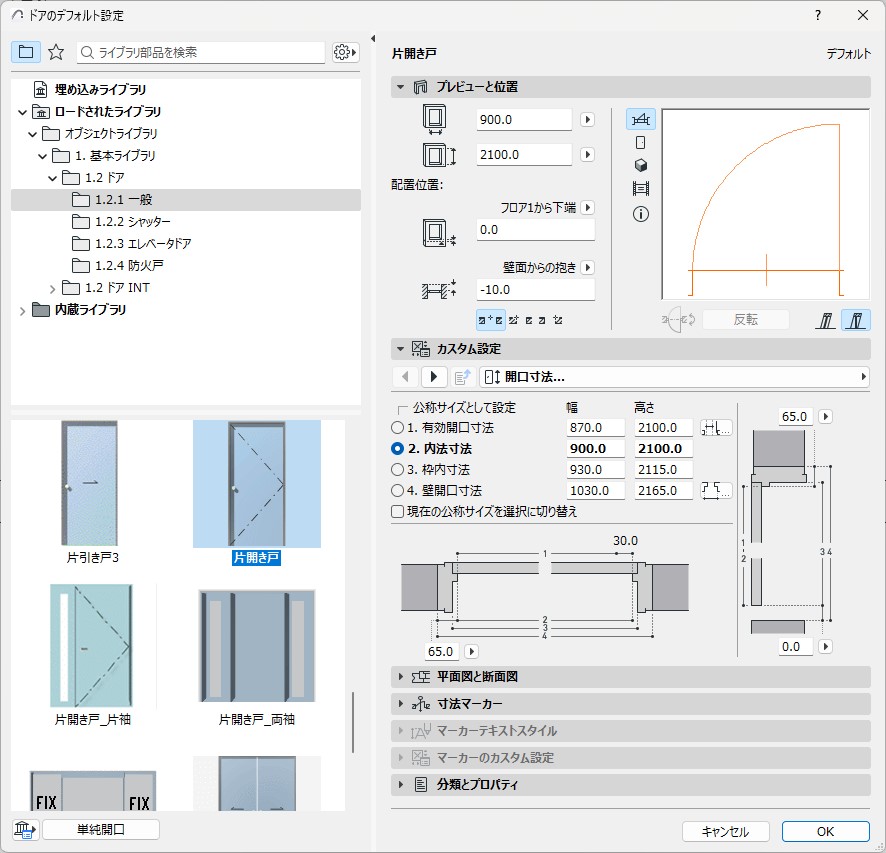Click the favorites star icon
886x853 pixels.
(x=56, y=52)
